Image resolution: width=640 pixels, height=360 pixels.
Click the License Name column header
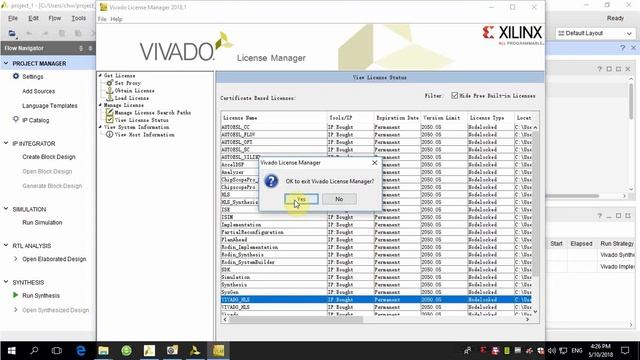point(274,118)
